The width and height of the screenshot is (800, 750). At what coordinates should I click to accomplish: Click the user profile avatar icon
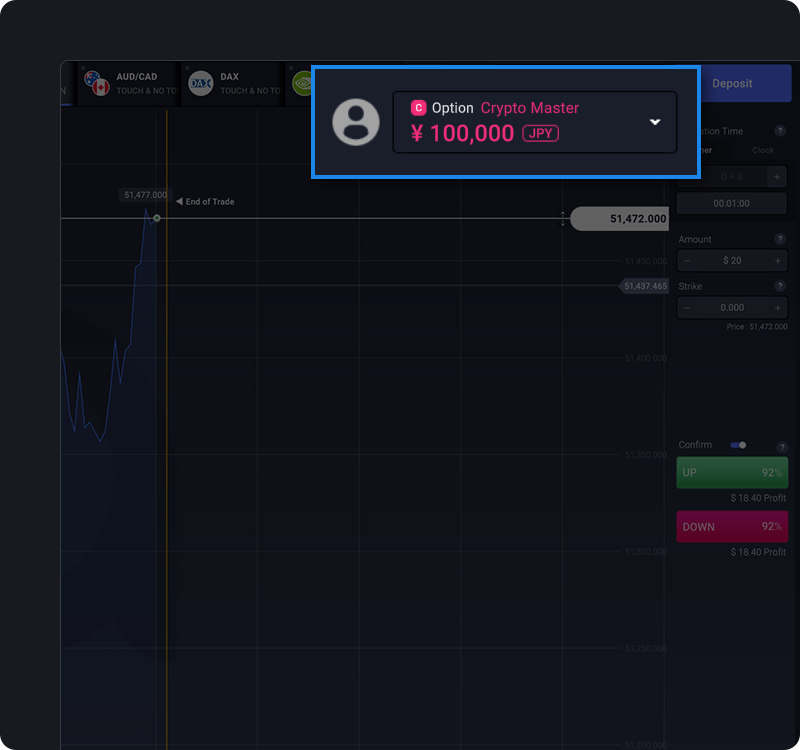(356, 122)
